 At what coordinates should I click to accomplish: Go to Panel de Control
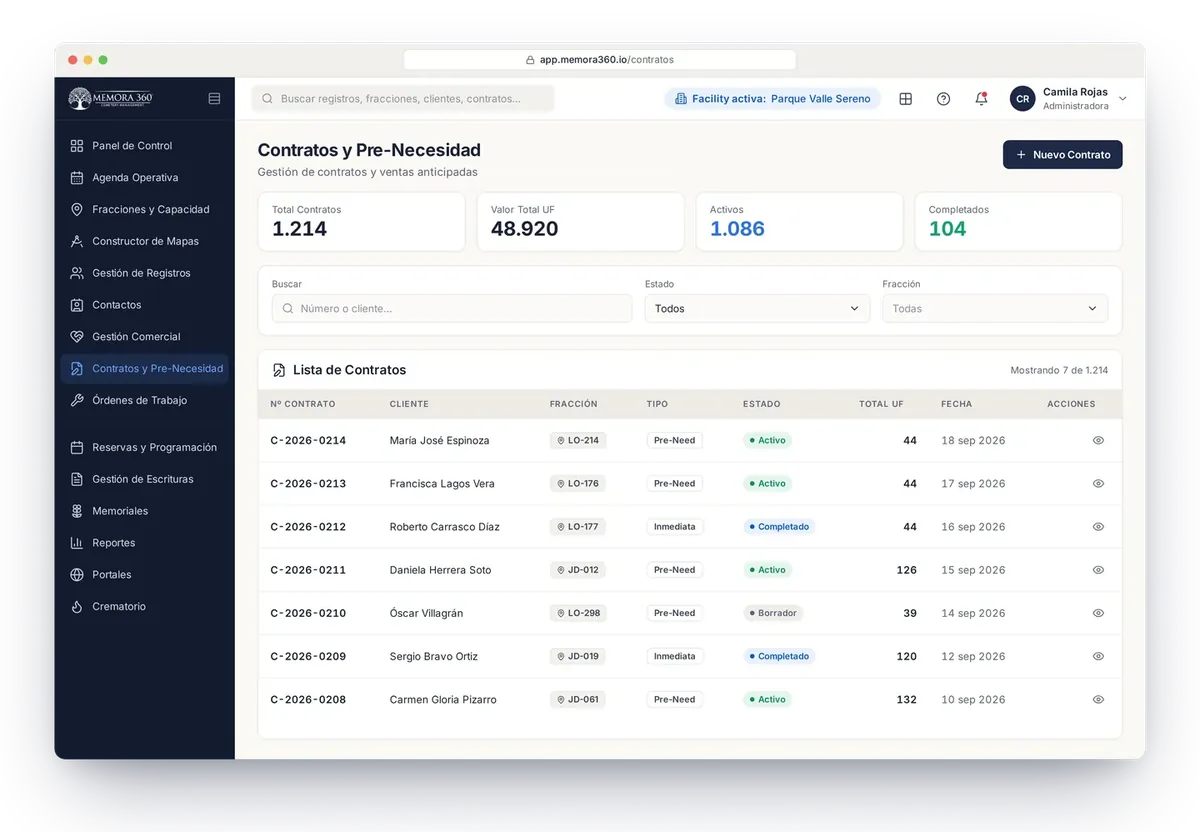pos(144,146)
